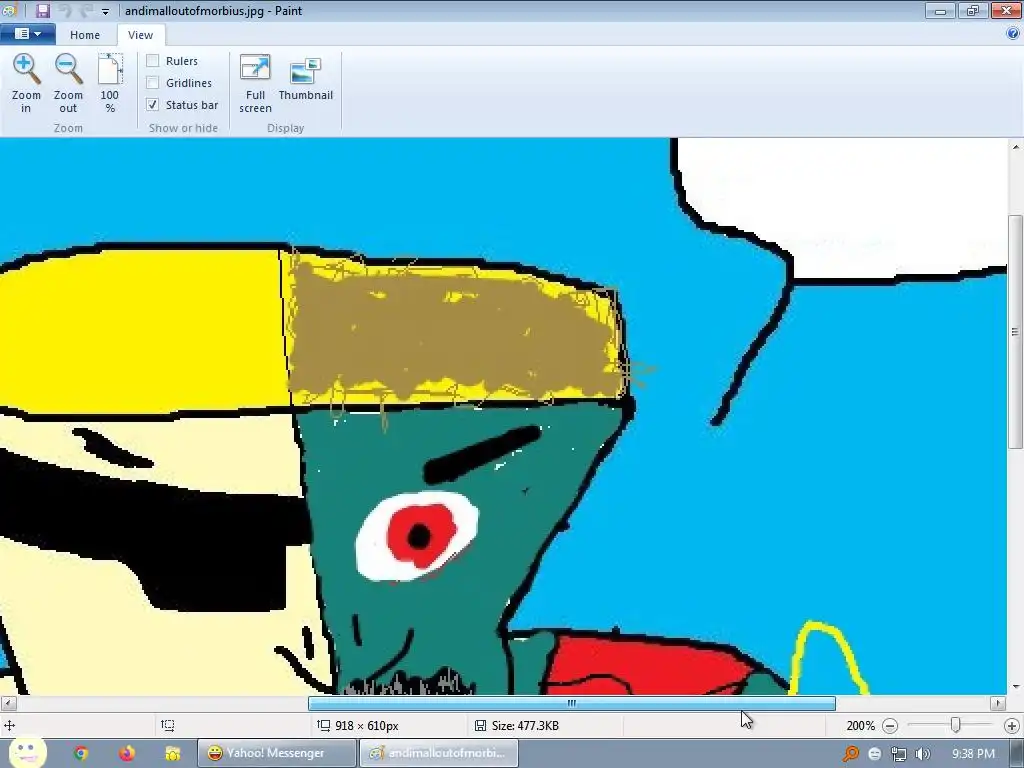Enable the Rulers checkbox
Image resolution: width=1024 pixels, height=768 pixels.
click(x=153, y=61)
